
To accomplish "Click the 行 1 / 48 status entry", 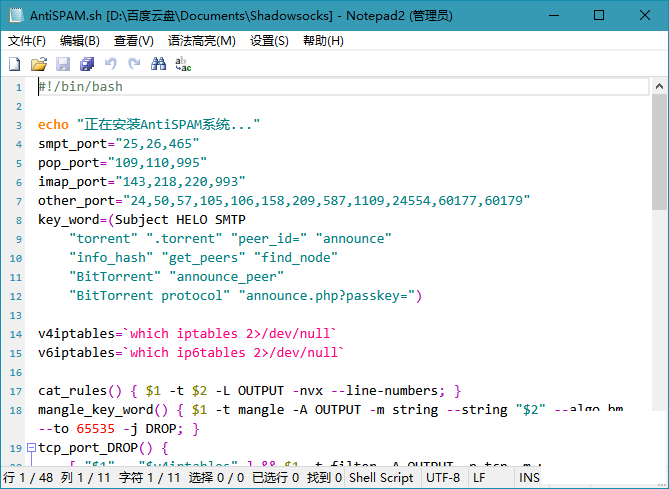I will (x=28, y=477).
